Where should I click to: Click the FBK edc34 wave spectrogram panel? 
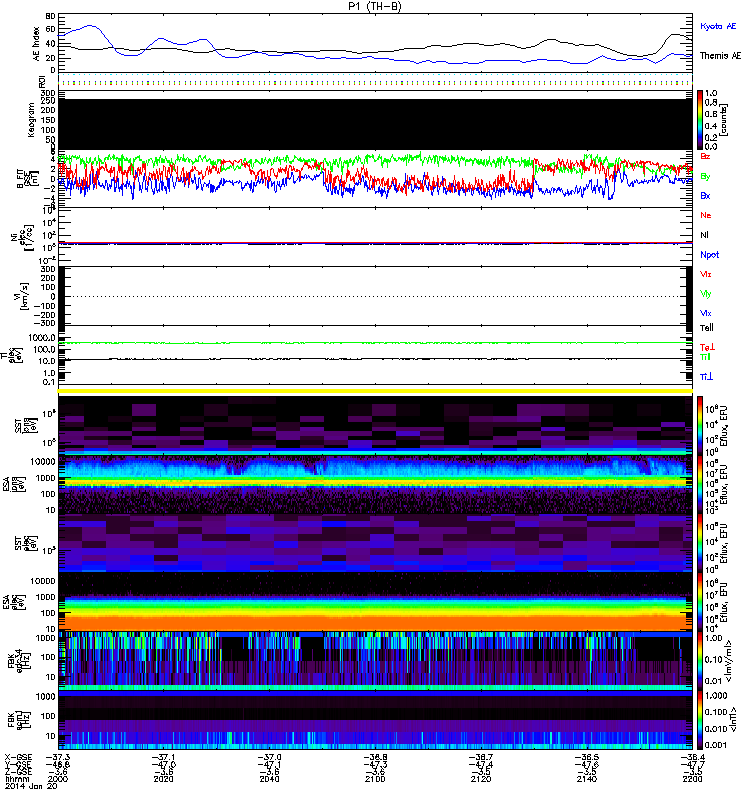(x=375, y=661)
